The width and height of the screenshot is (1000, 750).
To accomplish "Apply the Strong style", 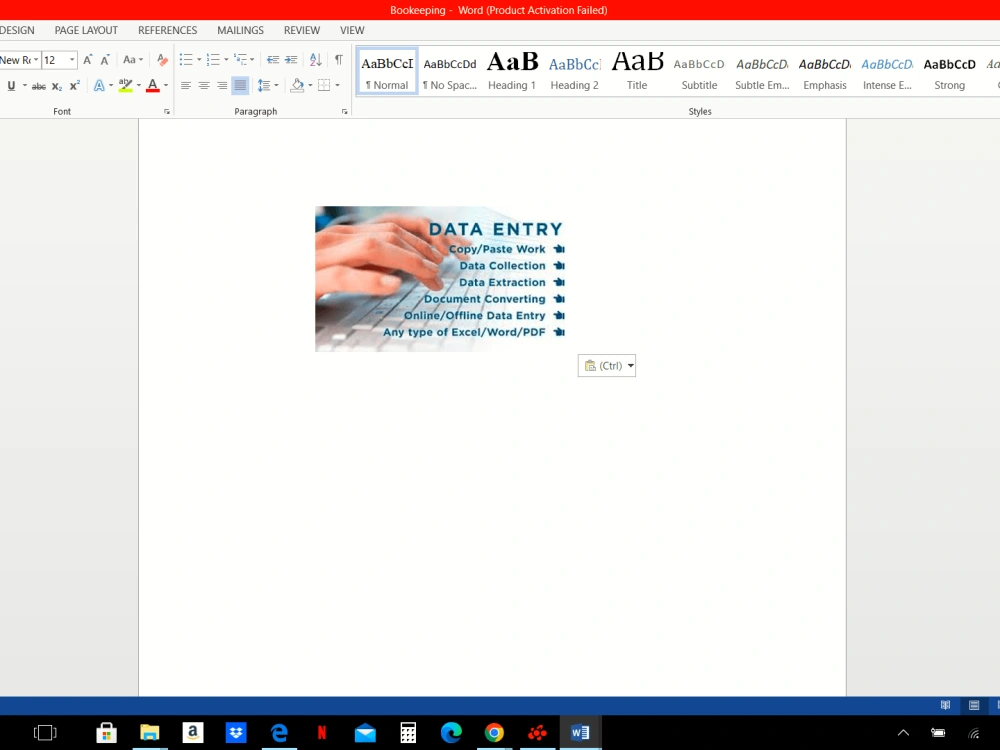I will coord(950,71).
